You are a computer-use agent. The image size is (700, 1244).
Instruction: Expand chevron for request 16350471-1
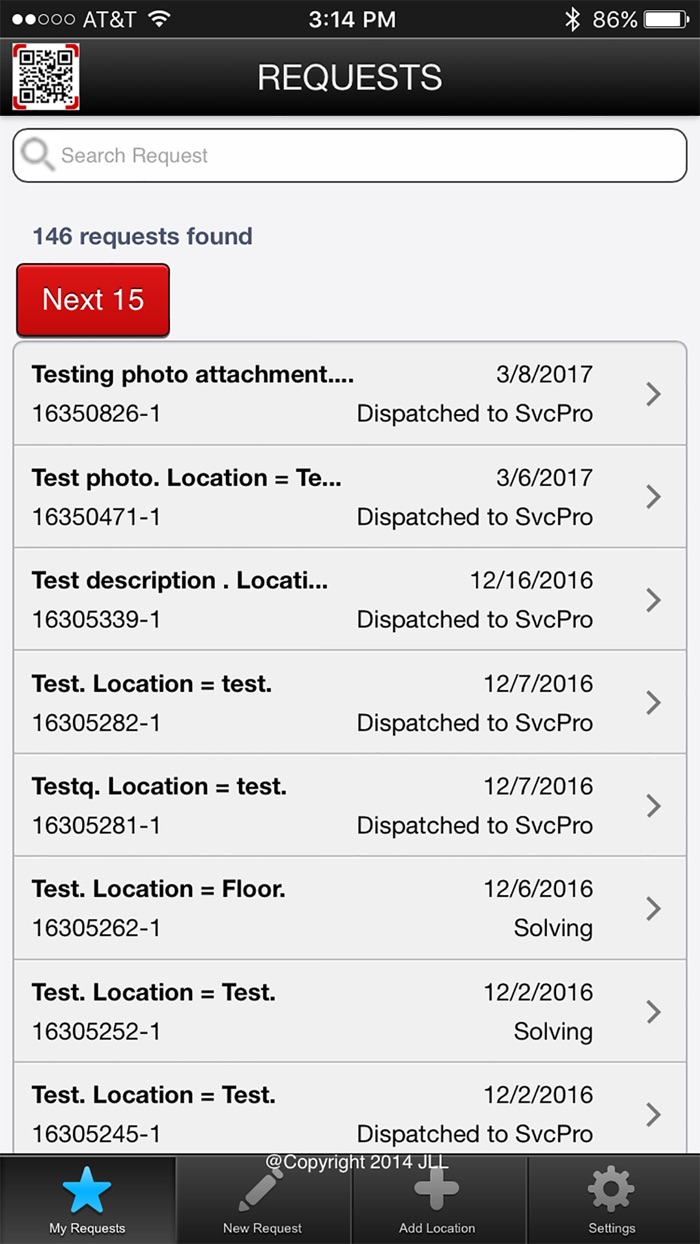click(x=654, y=497)
